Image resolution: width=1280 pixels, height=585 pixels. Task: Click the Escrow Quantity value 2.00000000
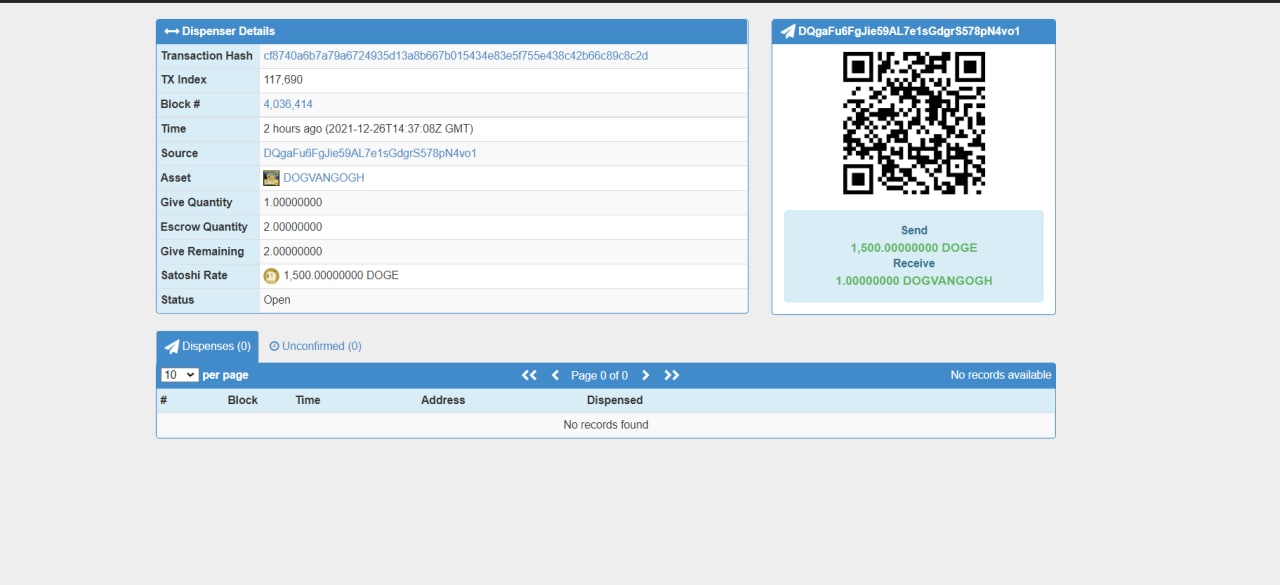(293, 227)
